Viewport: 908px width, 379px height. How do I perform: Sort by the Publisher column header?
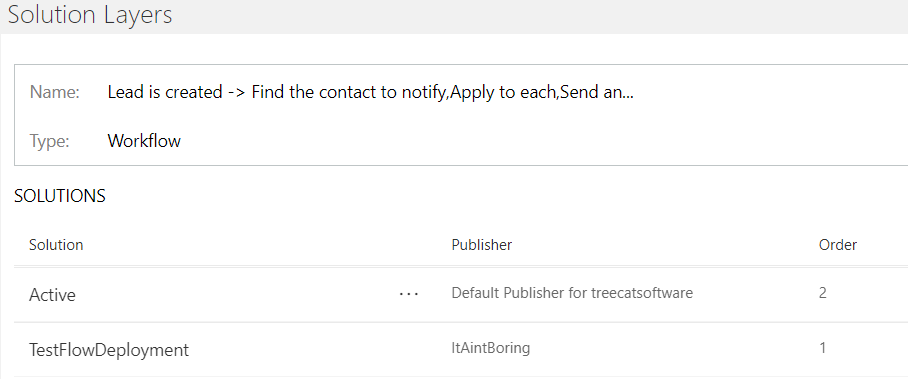point(481,245)
